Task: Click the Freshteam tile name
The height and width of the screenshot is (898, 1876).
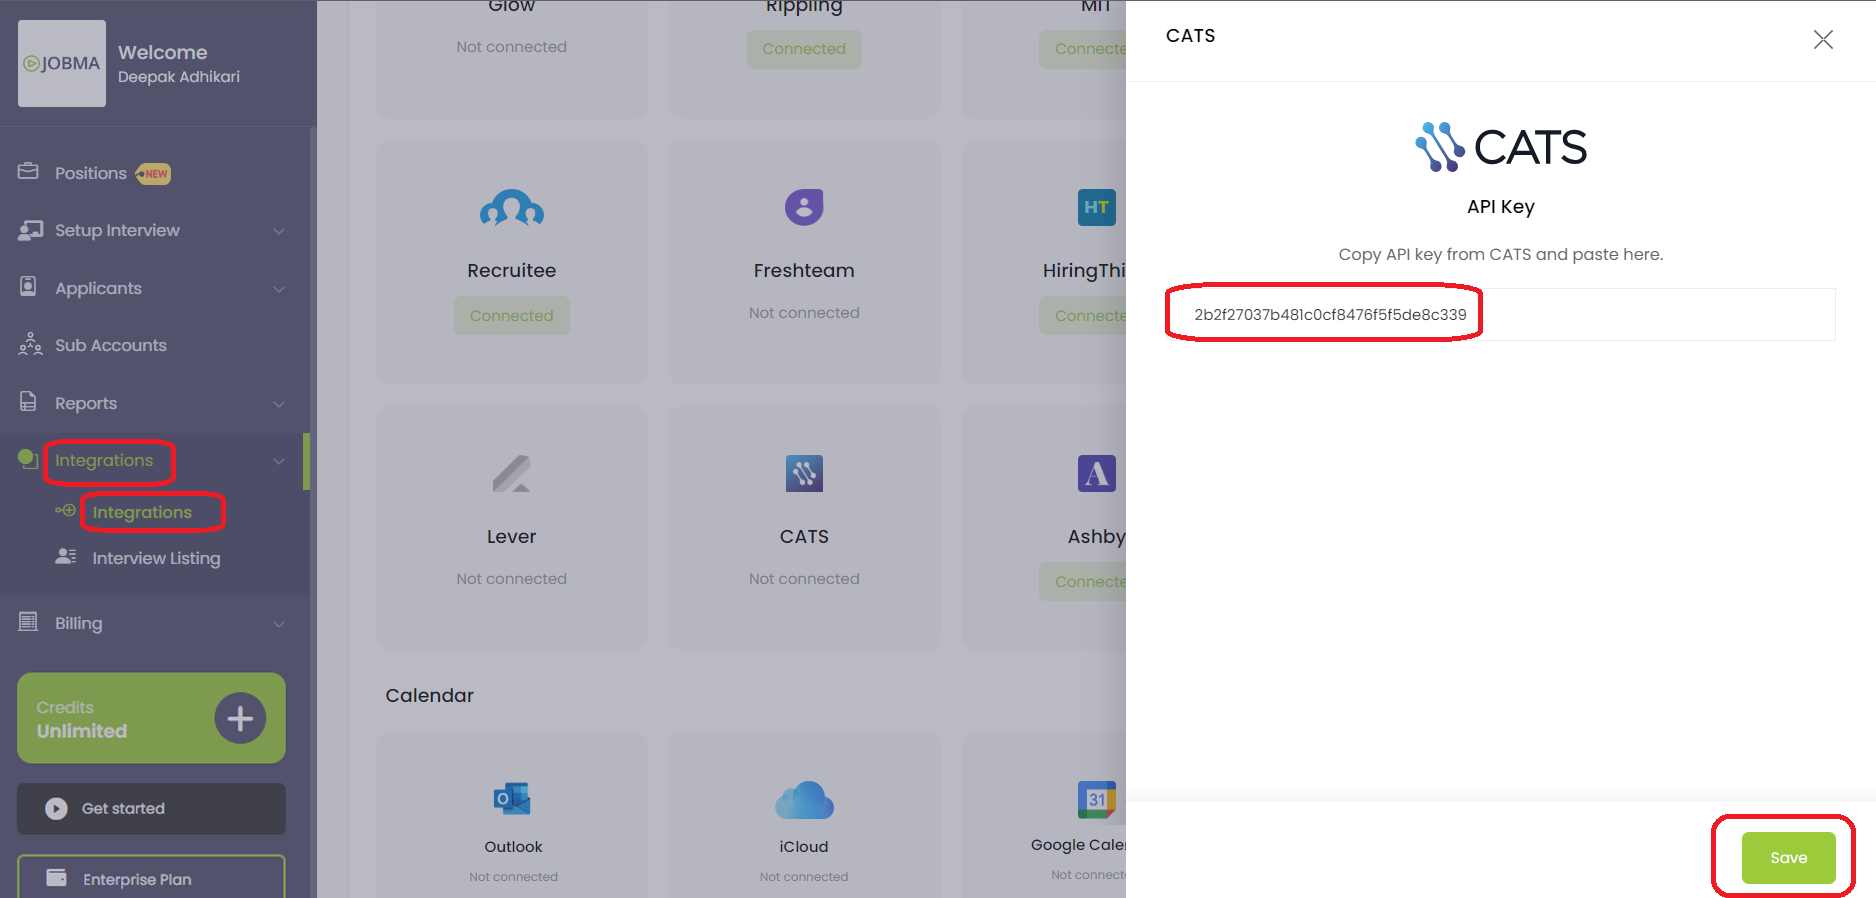Action: [804, 271]
